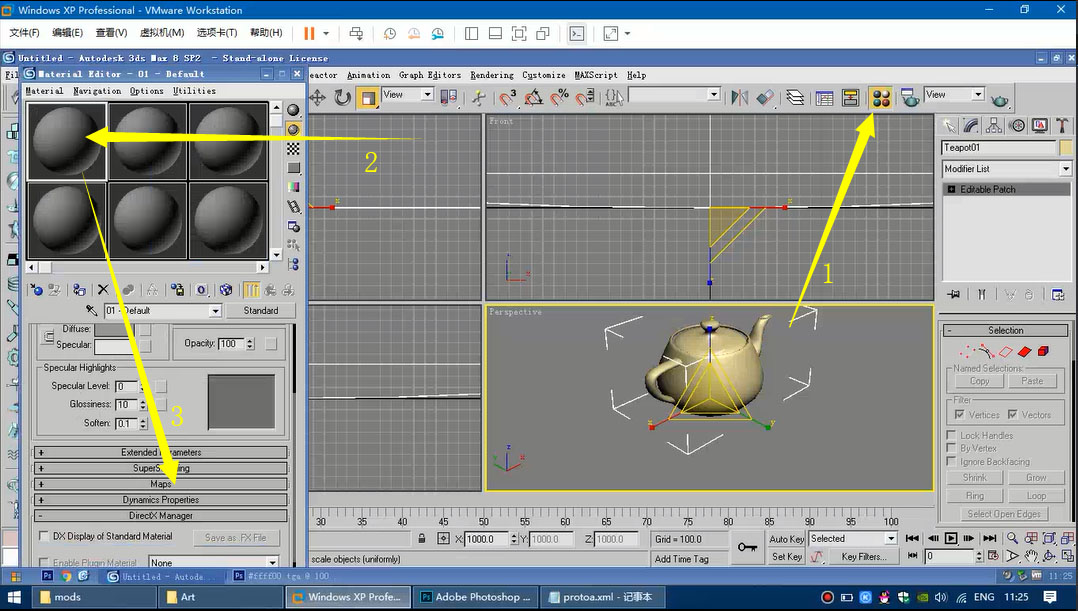Enable the By Vertex checkbox

click(x=951, y=448)
